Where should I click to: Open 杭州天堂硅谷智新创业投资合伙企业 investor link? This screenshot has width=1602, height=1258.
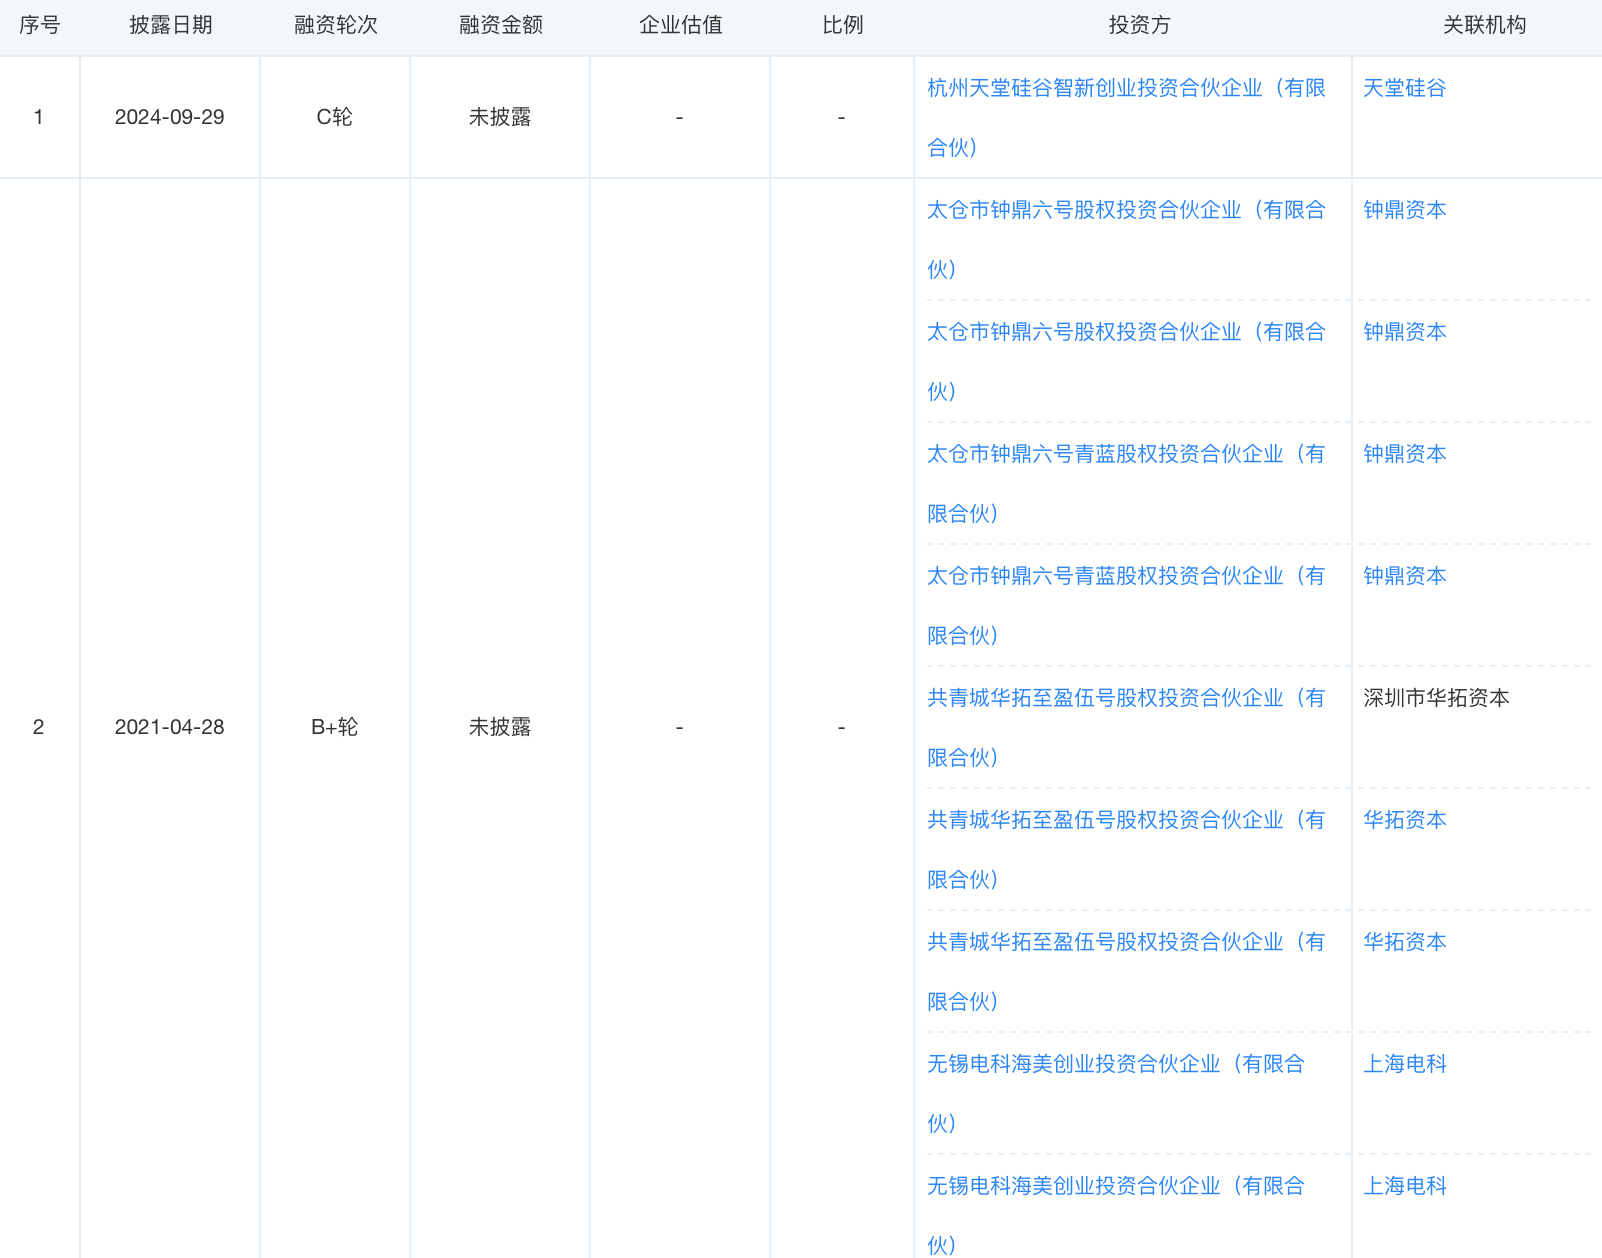[x=1125, y=89]
